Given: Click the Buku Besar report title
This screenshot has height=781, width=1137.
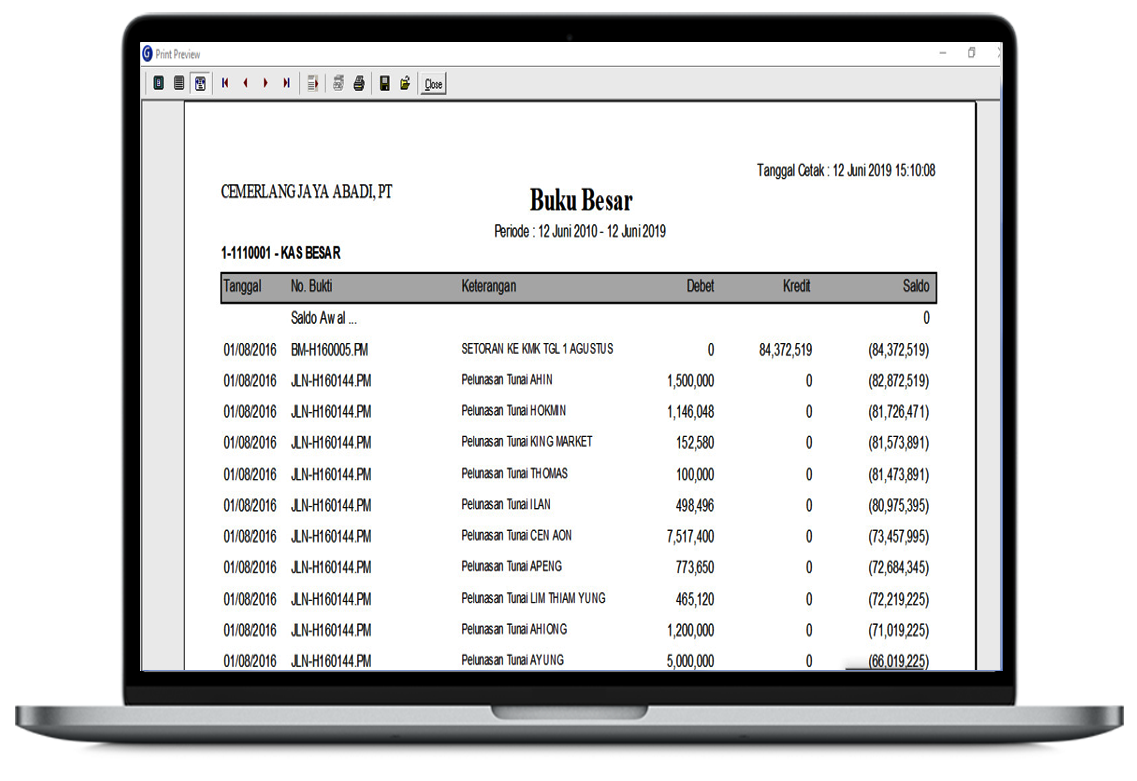Looking at the screenshot, I should tap(580, 200).
